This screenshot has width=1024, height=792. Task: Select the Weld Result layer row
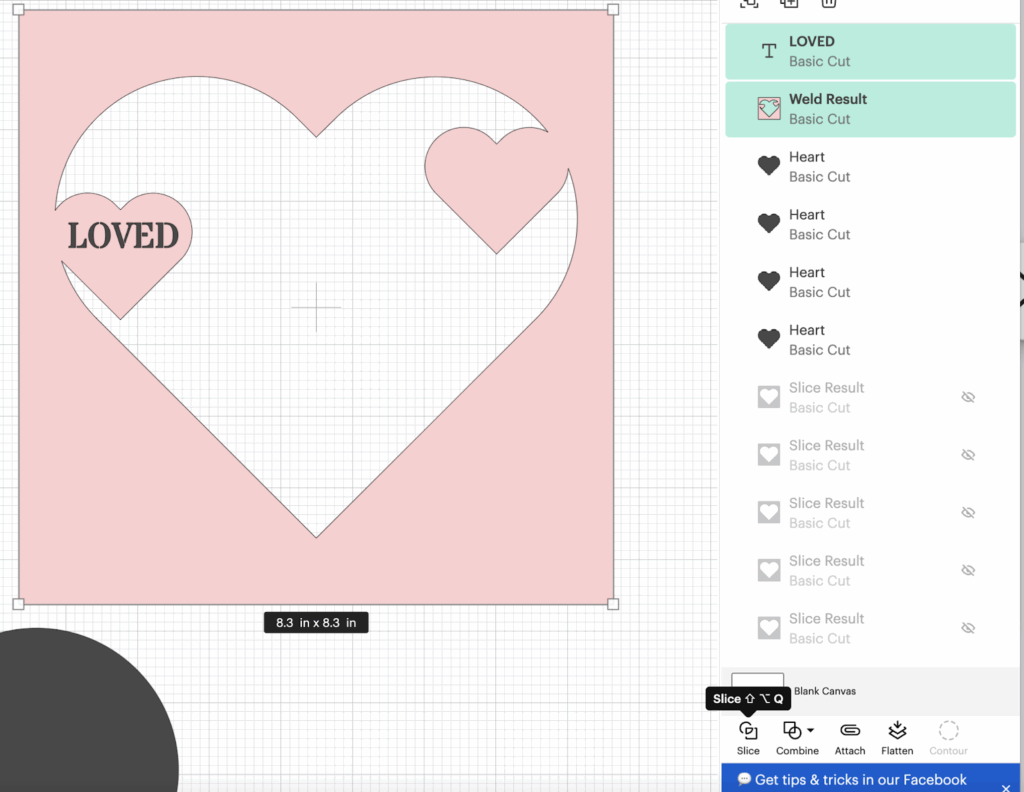pyautogui.click(x=871, y=109)
